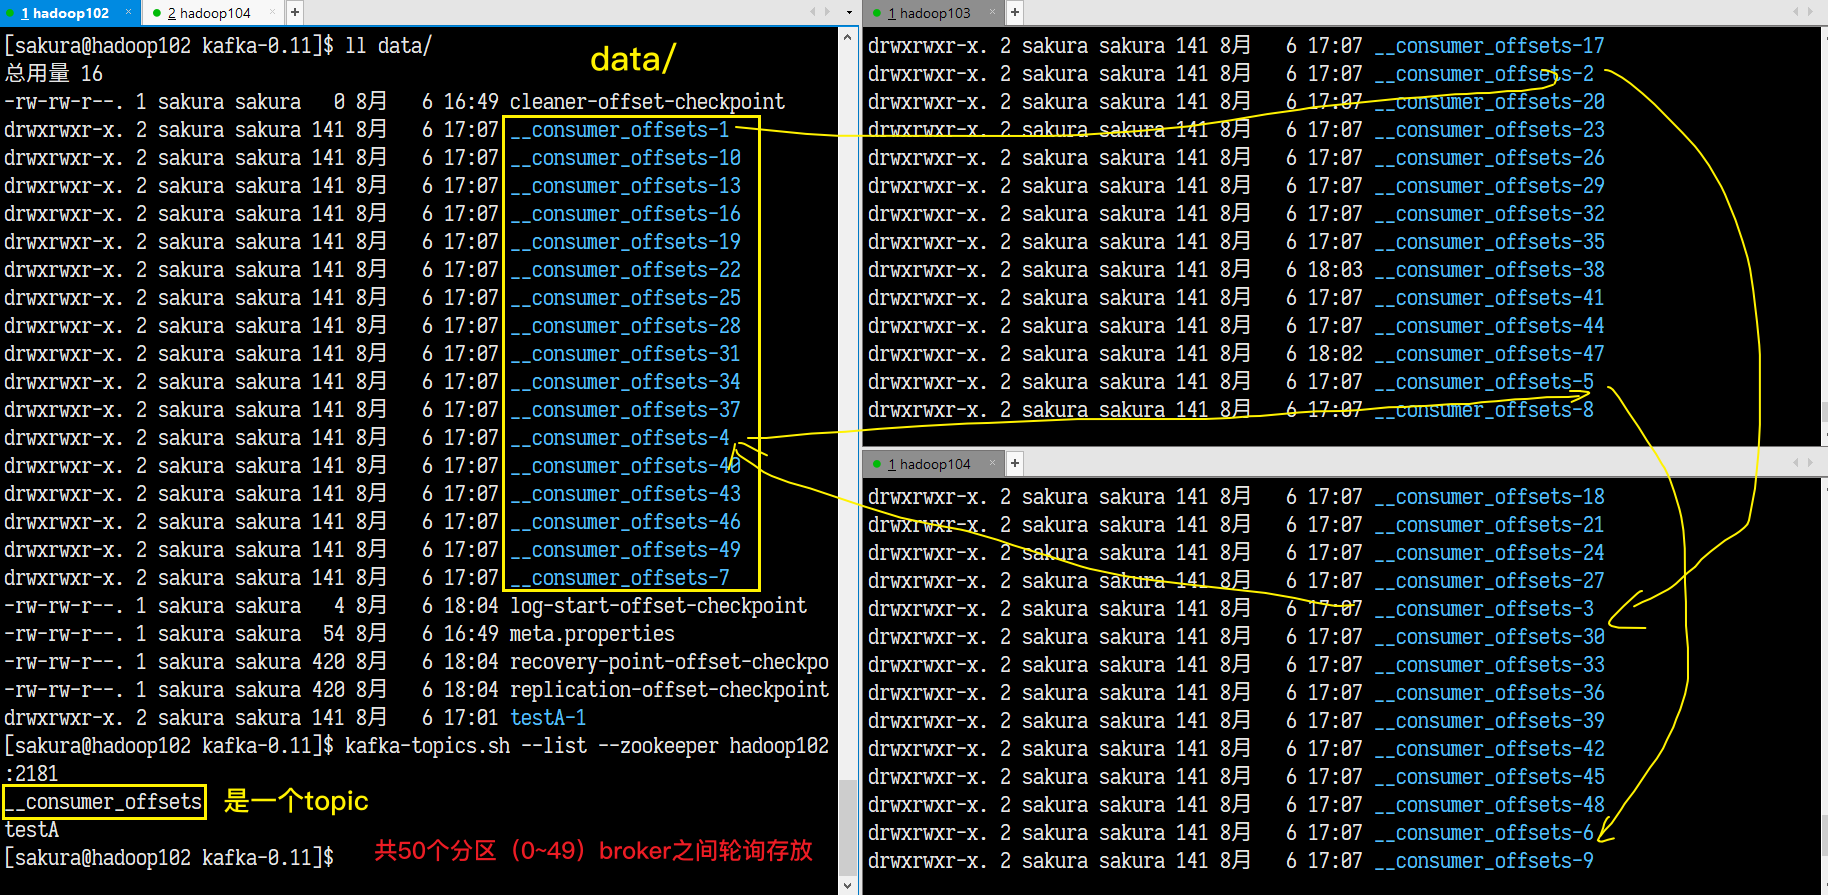Click left-pane tab bar's previous-tab arrow
Viewport: 1828px width, 895px height.
(x=813, y=13)
